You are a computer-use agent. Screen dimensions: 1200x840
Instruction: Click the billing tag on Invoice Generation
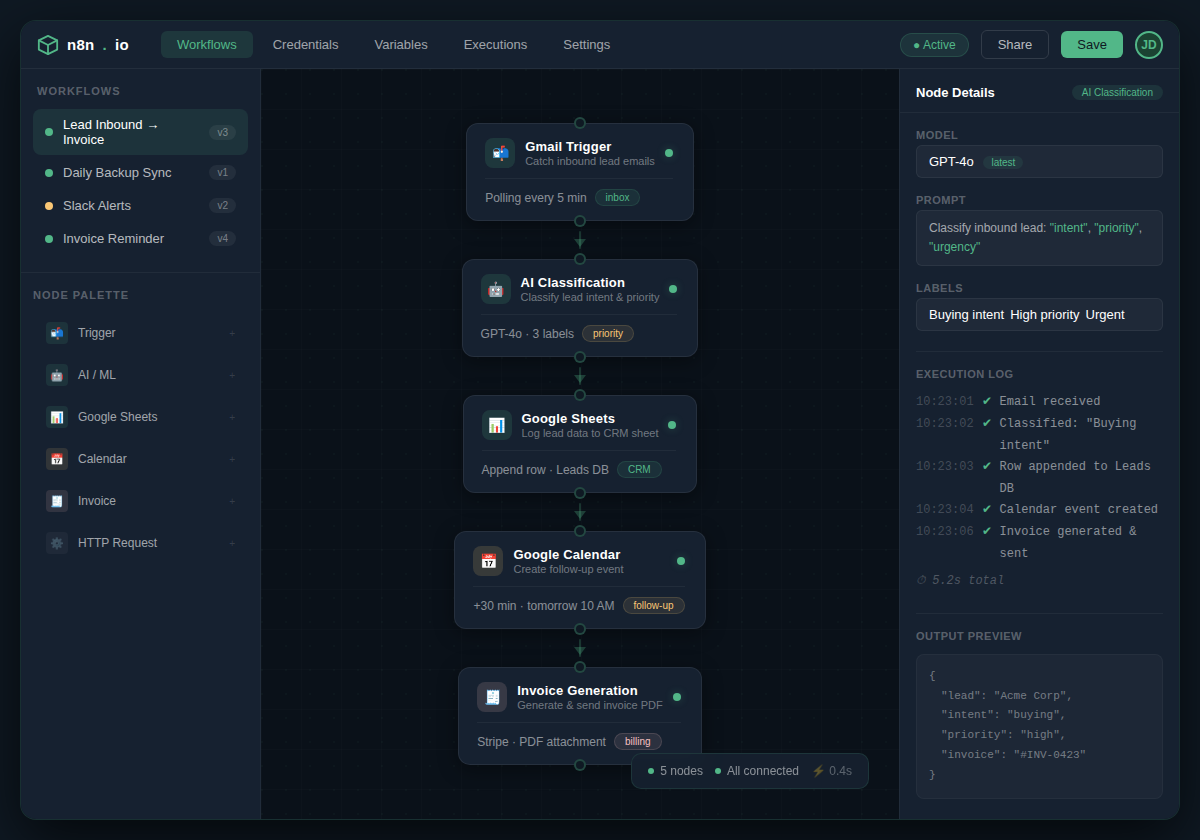638,741
